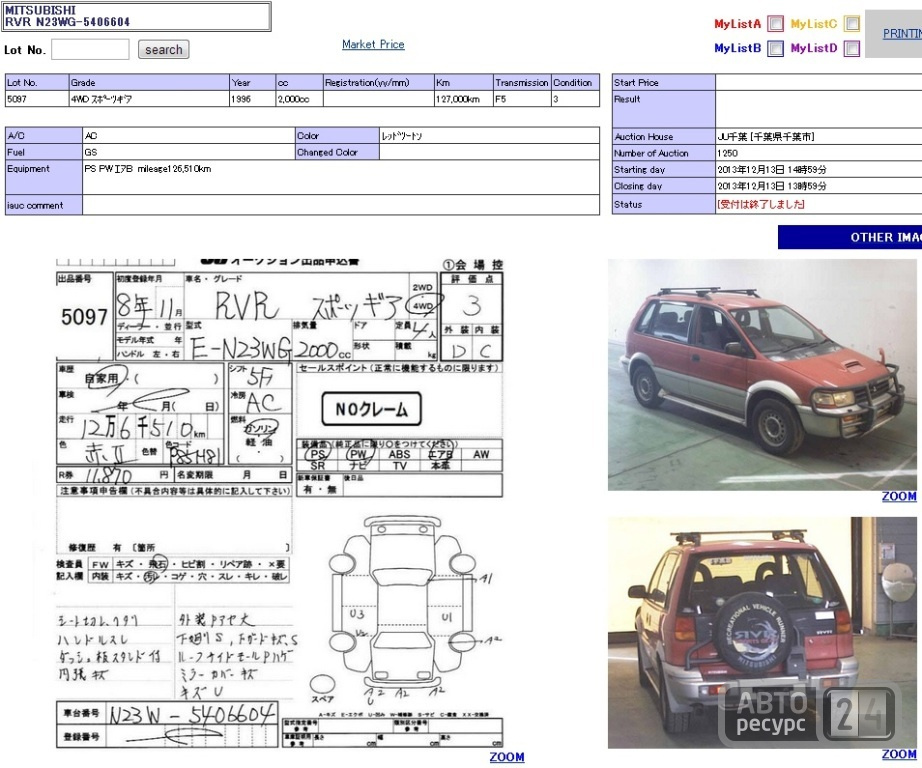The height and width of the screenshot is (768, 922).
Task: Select the Equipment text with mileage126,510km
Action: pyautogui.click(x=148, y=169)
